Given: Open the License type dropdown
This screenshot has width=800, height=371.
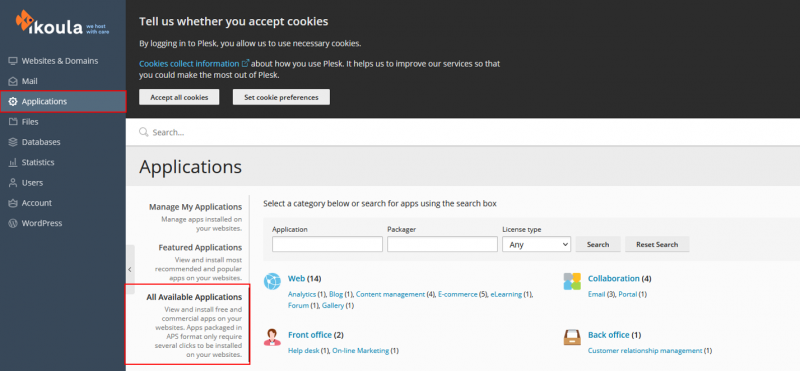Looking at the screenshot, I should tap(536, 244).
